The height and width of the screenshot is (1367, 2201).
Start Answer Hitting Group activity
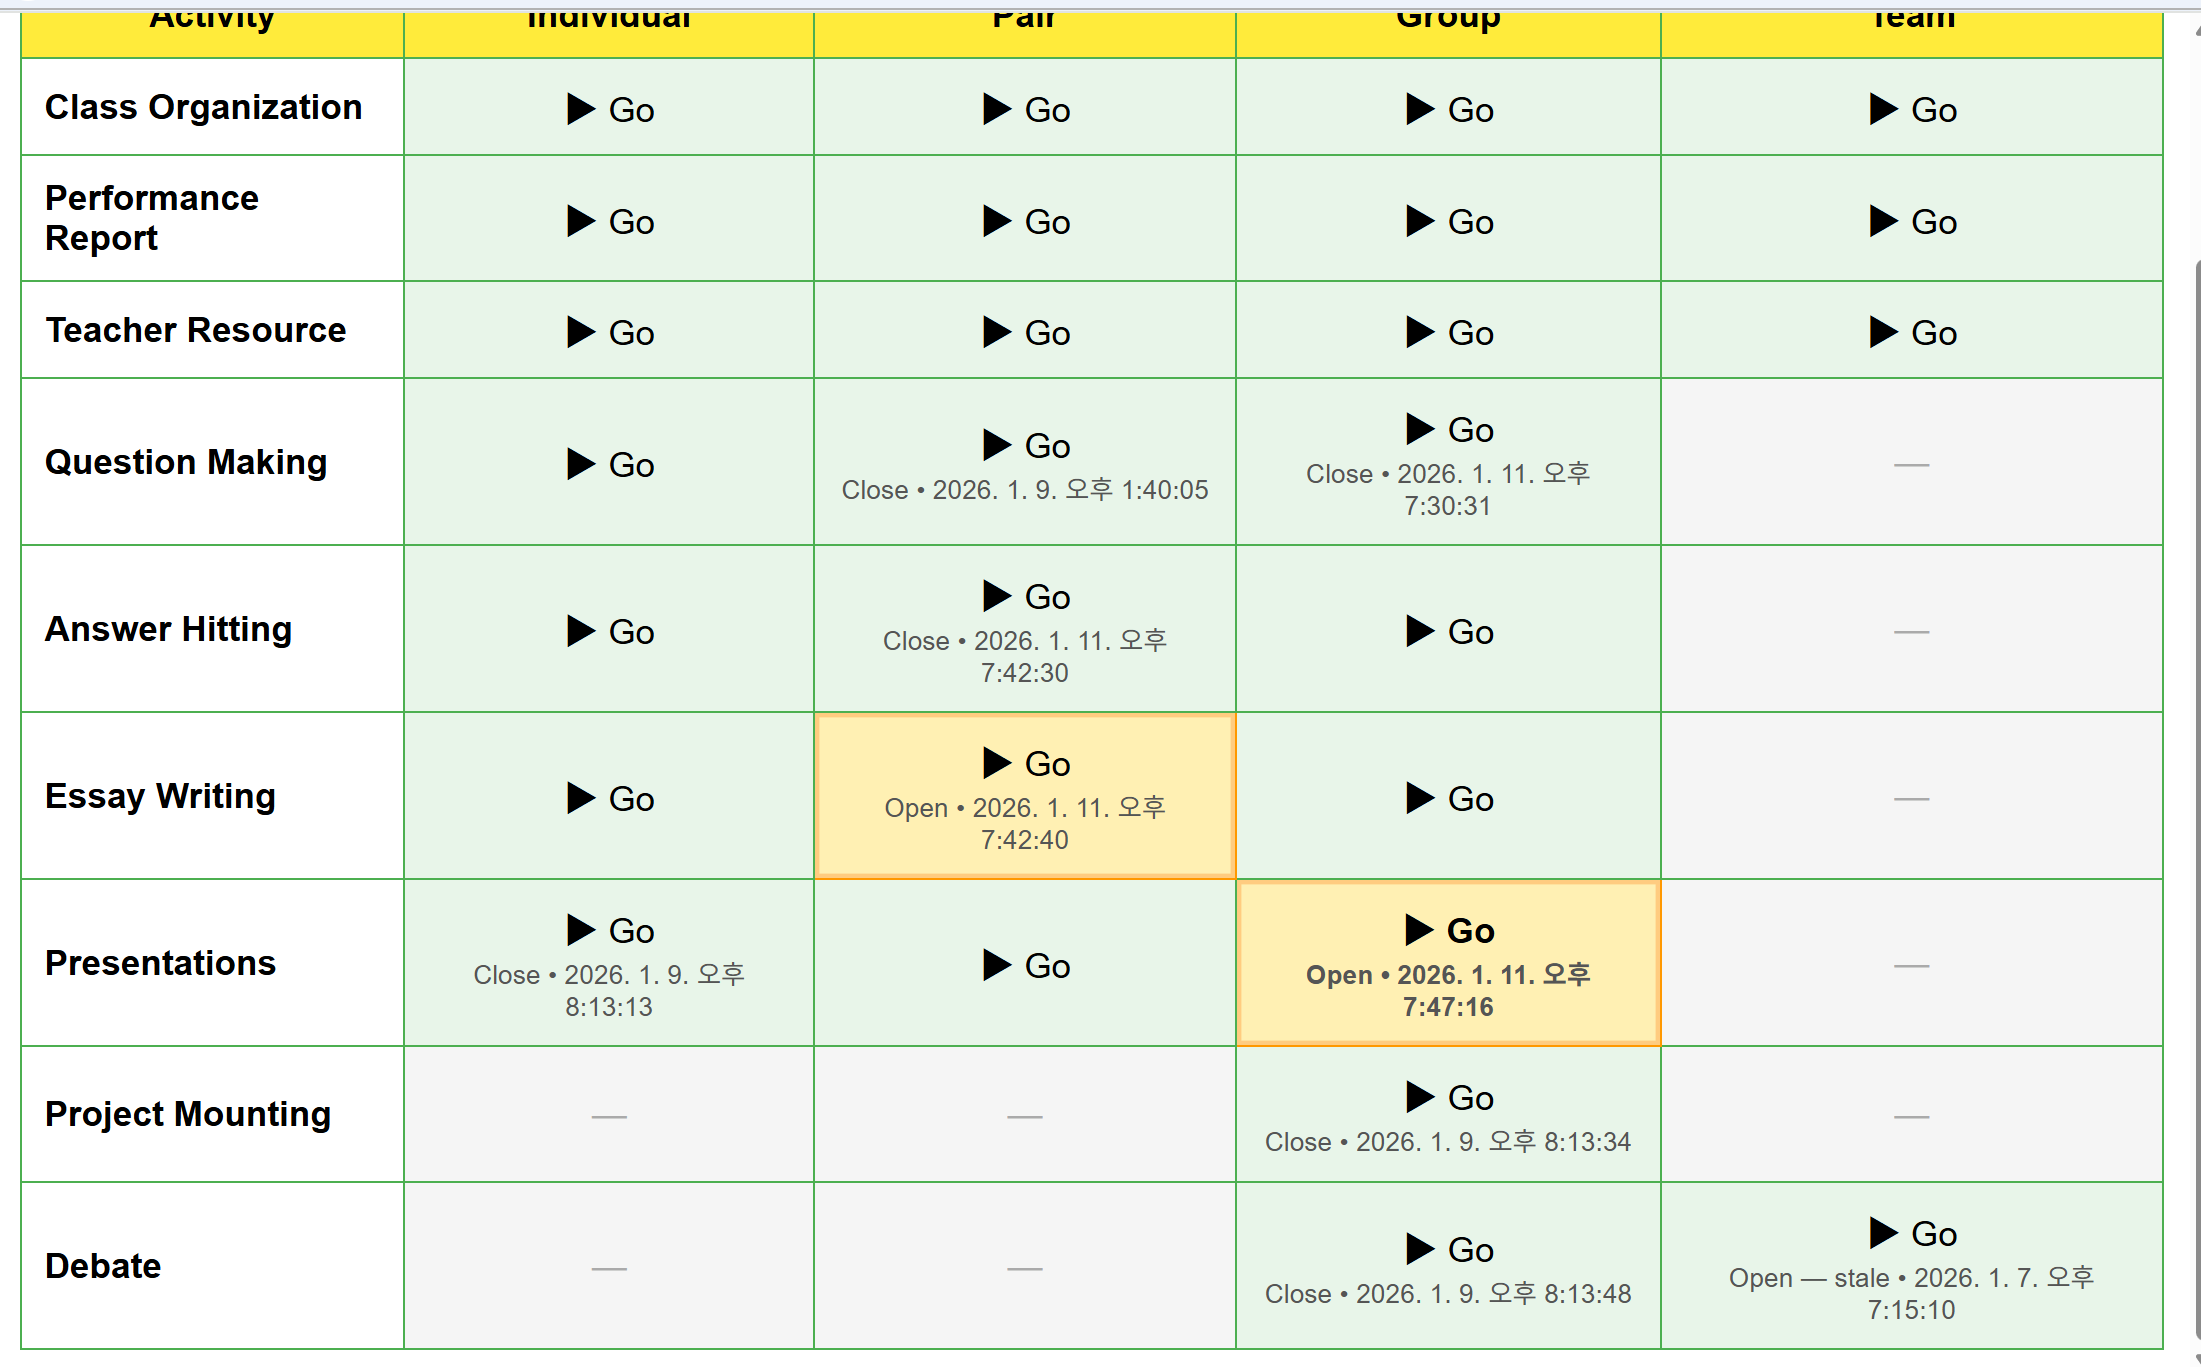[x=1449, y=631]
